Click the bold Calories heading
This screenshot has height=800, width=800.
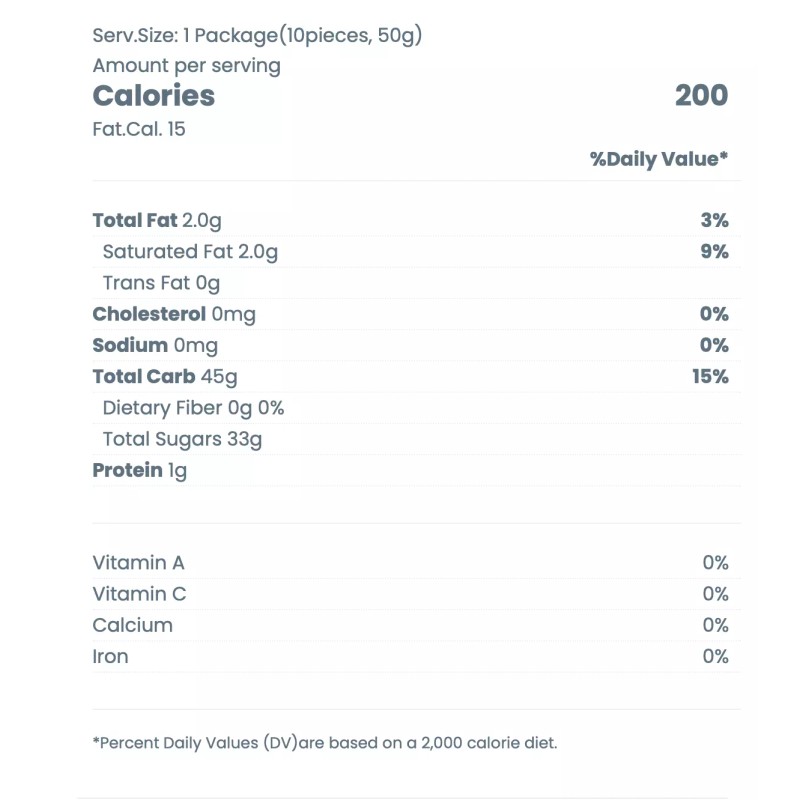point(153,96)
